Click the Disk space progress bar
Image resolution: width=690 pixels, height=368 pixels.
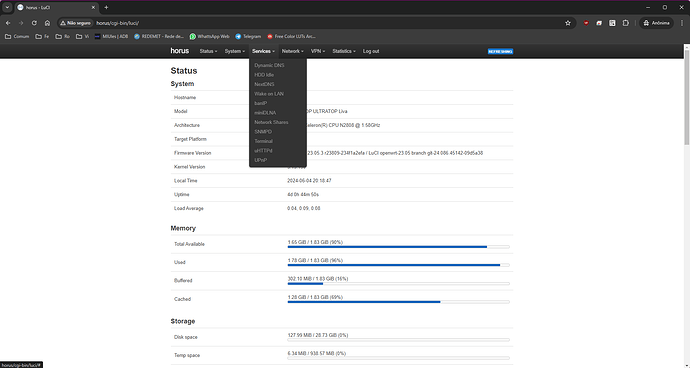399,340
